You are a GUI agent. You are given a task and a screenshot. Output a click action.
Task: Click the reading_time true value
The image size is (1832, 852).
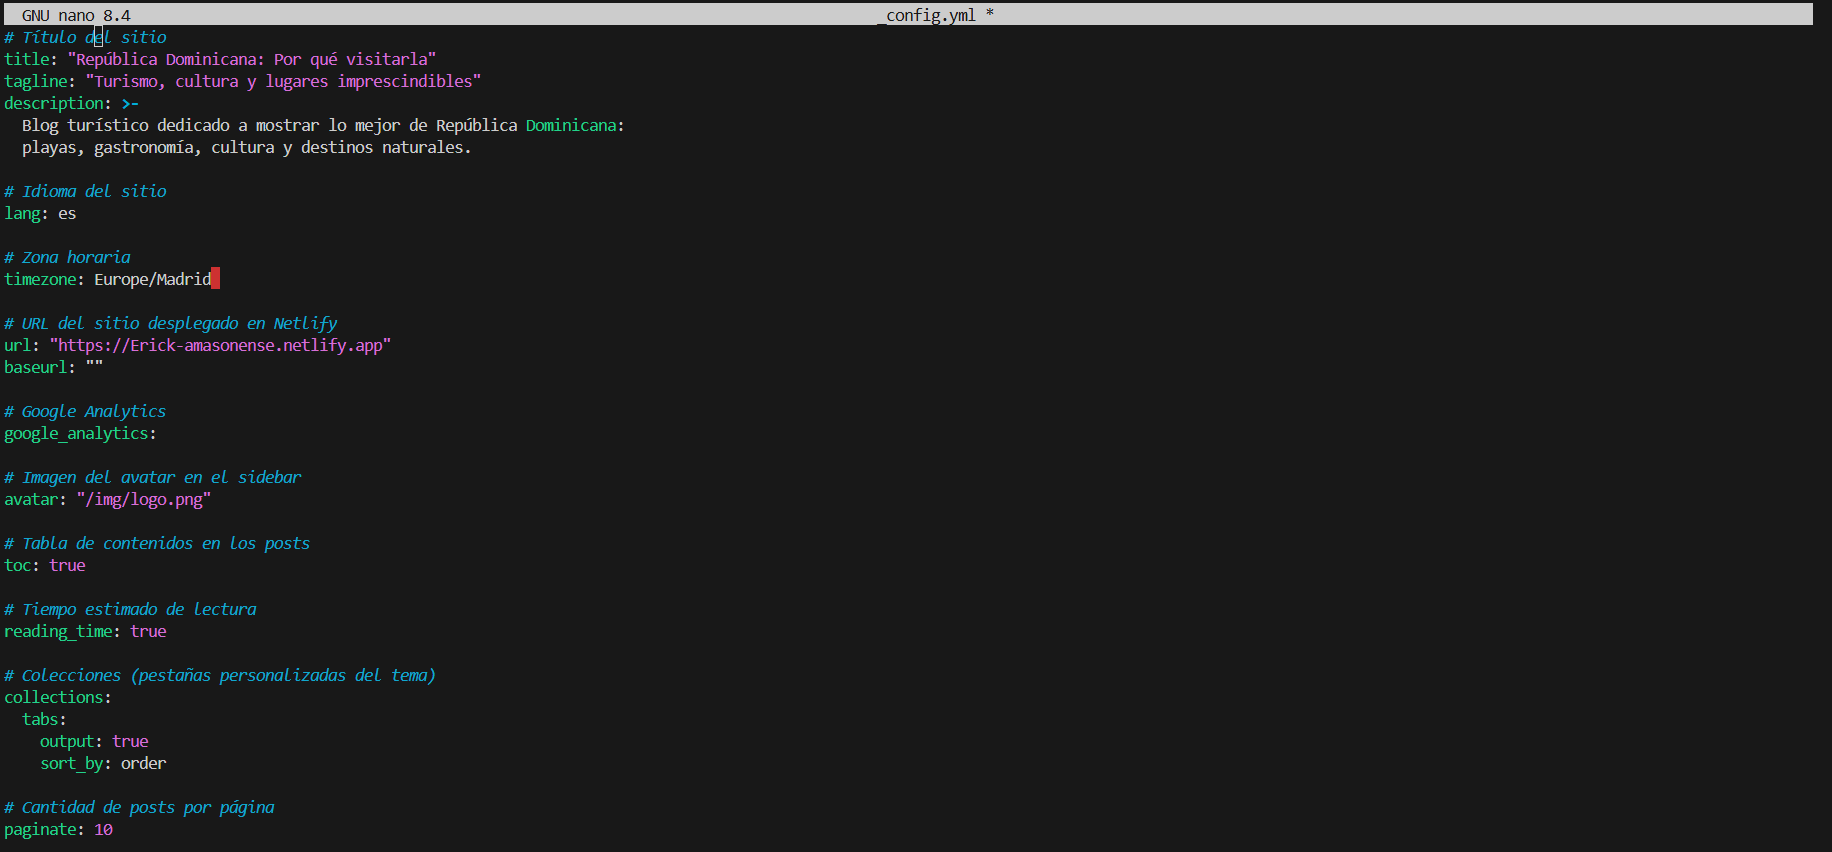[148, 631]
